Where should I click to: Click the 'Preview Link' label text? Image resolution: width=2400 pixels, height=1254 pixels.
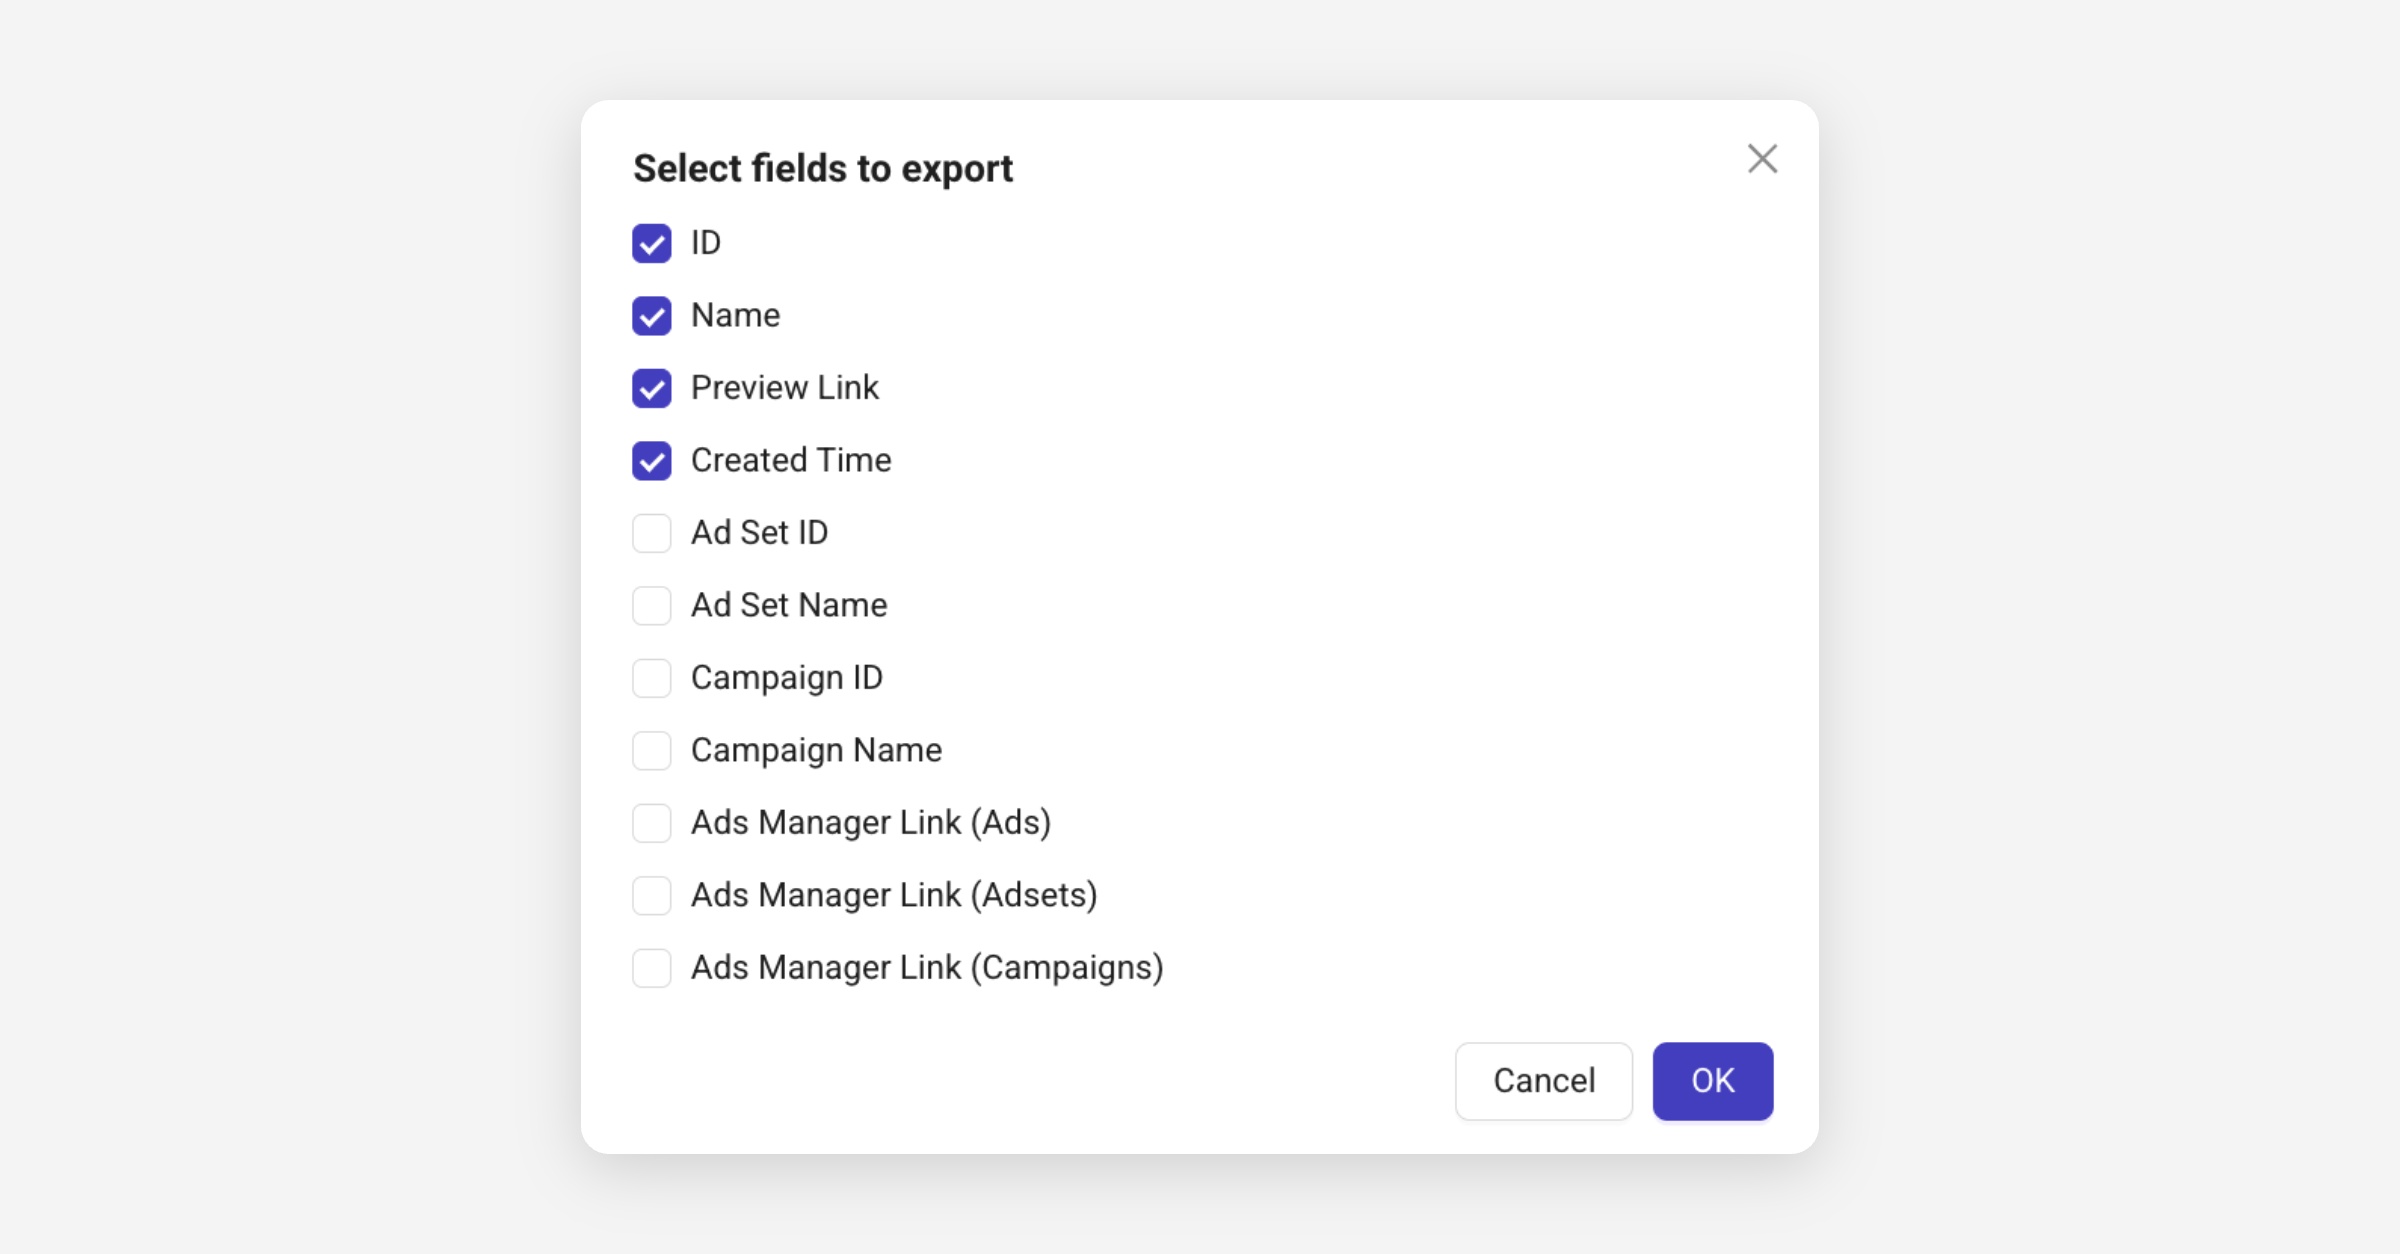(x=784, y=388)
